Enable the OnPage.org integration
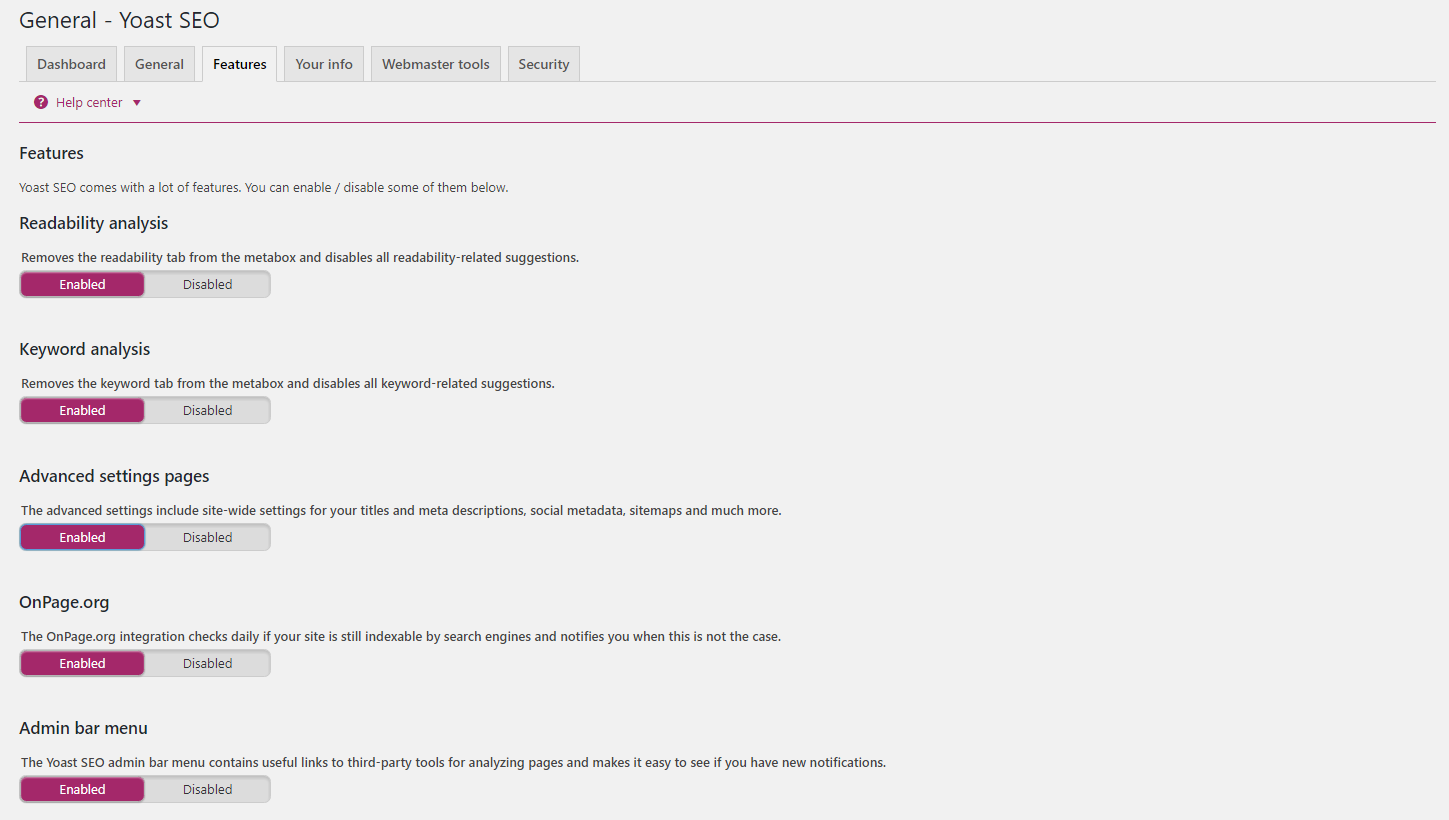 (82, 663)
